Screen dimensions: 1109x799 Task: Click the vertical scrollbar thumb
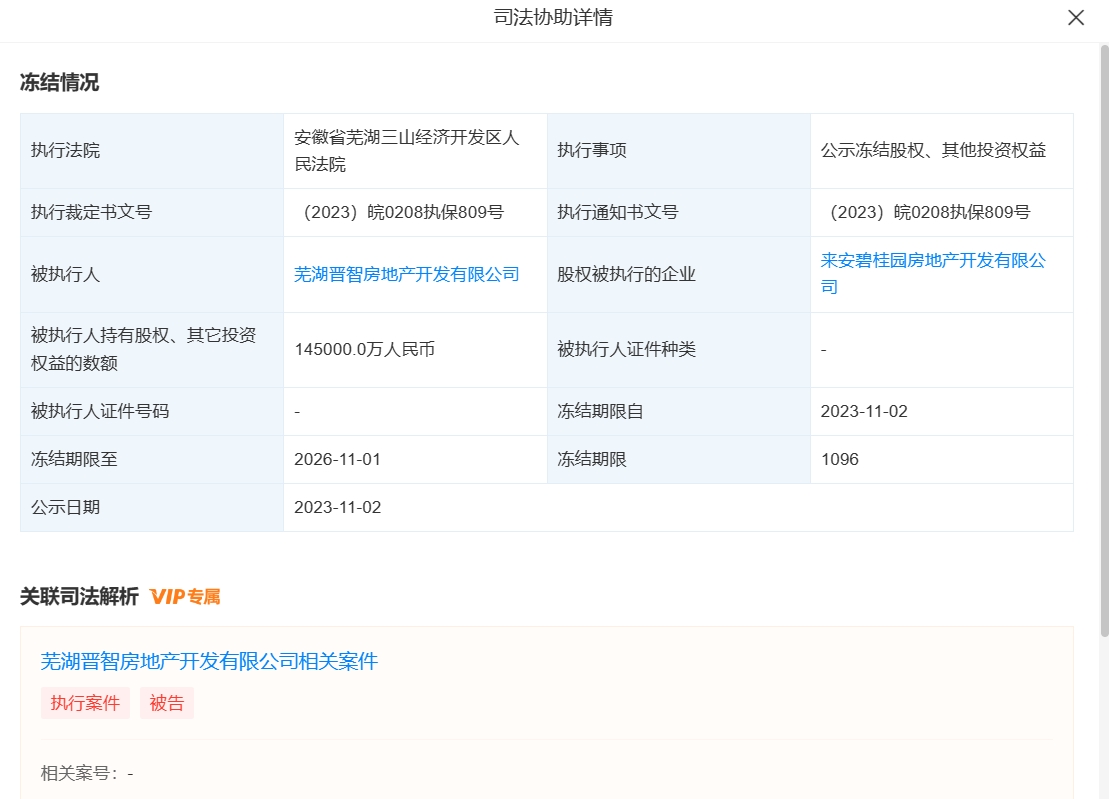point(1104,339)
